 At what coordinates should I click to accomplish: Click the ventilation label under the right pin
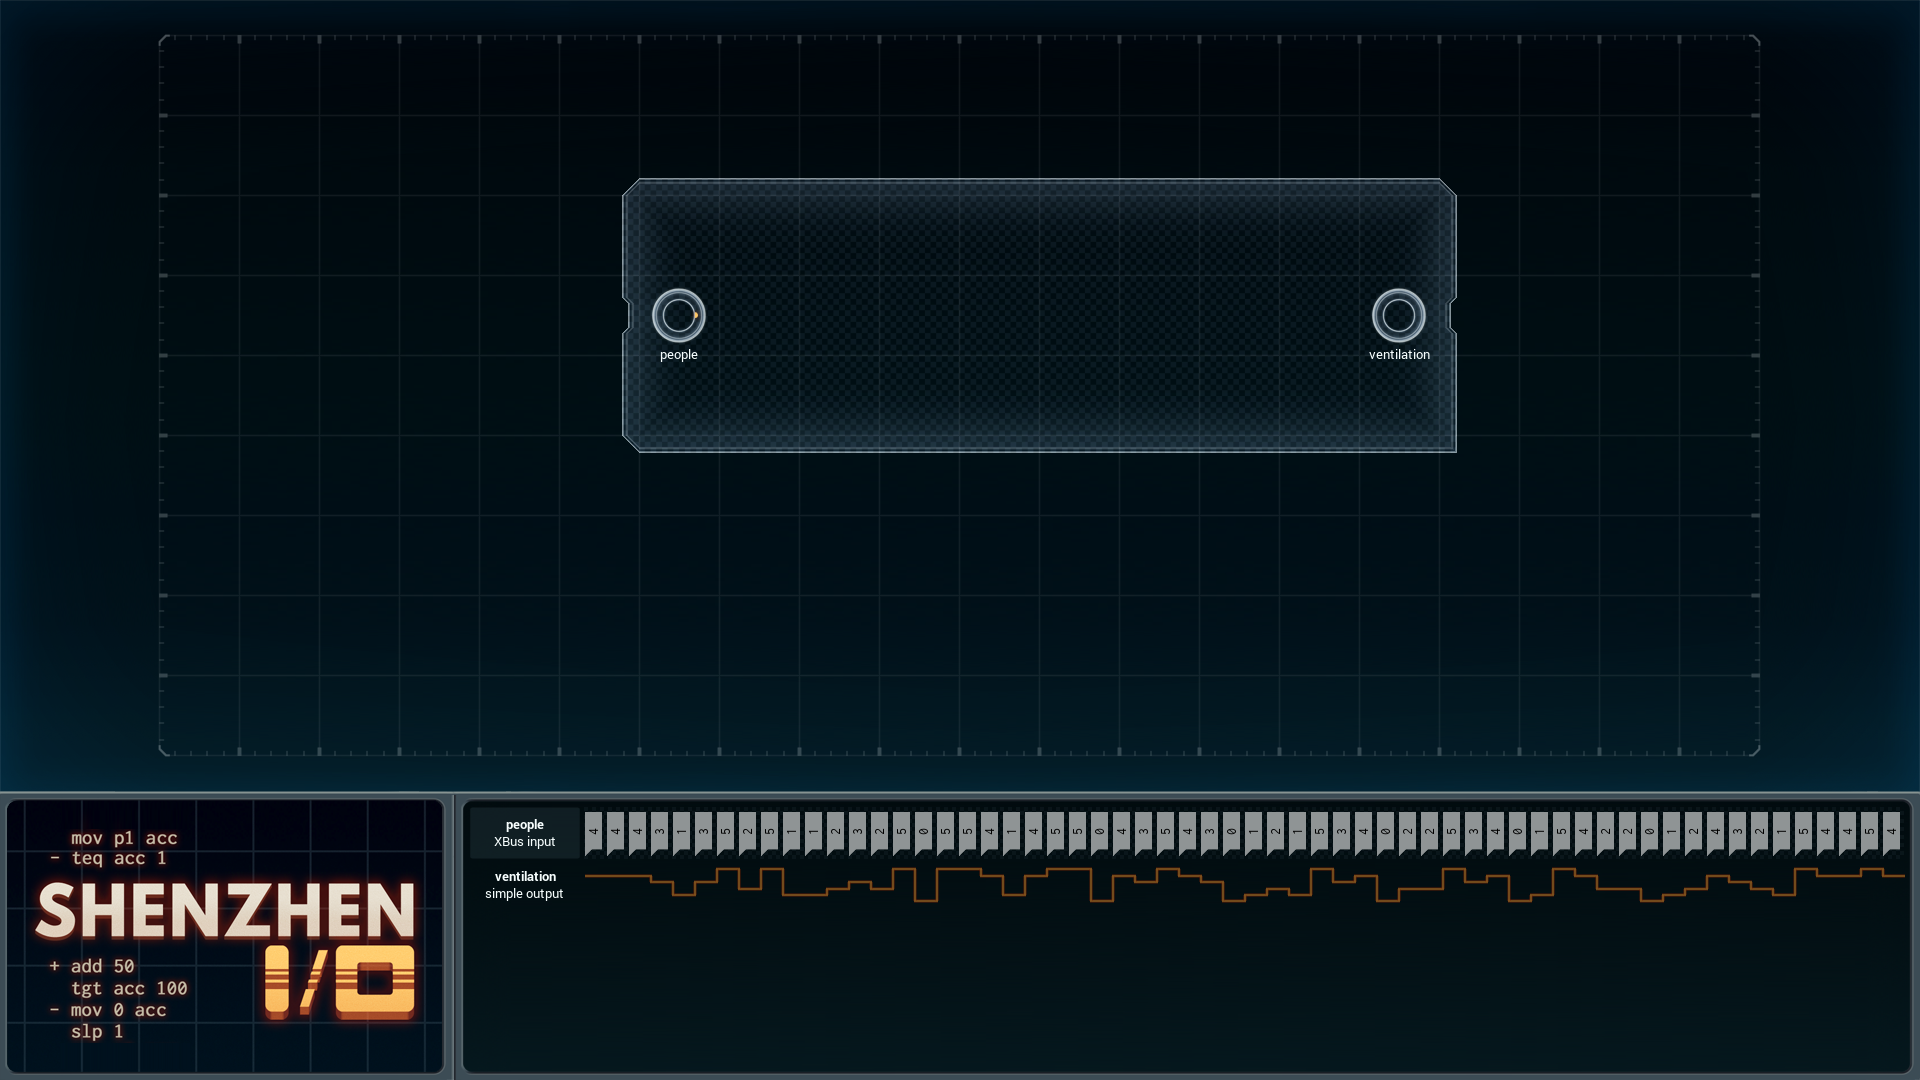(x=1399, y=355)
